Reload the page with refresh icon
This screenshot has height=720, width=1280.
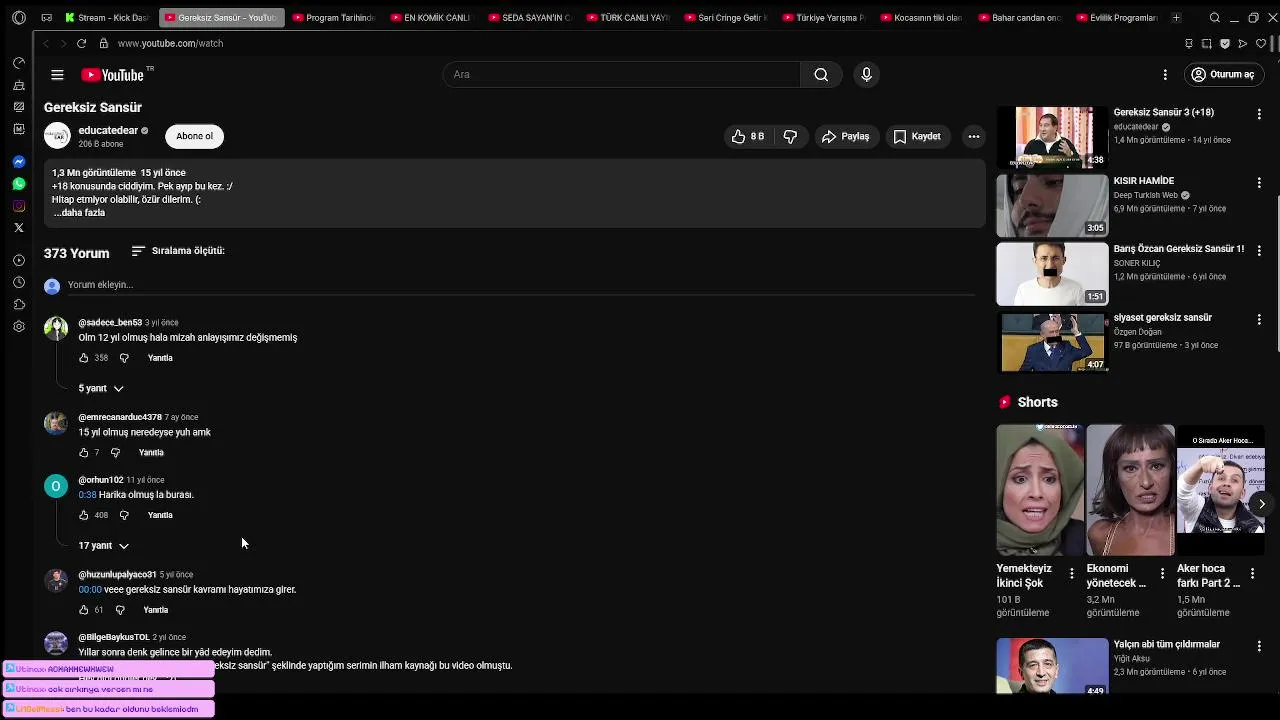pyautogui.click(x=81, y=43)
